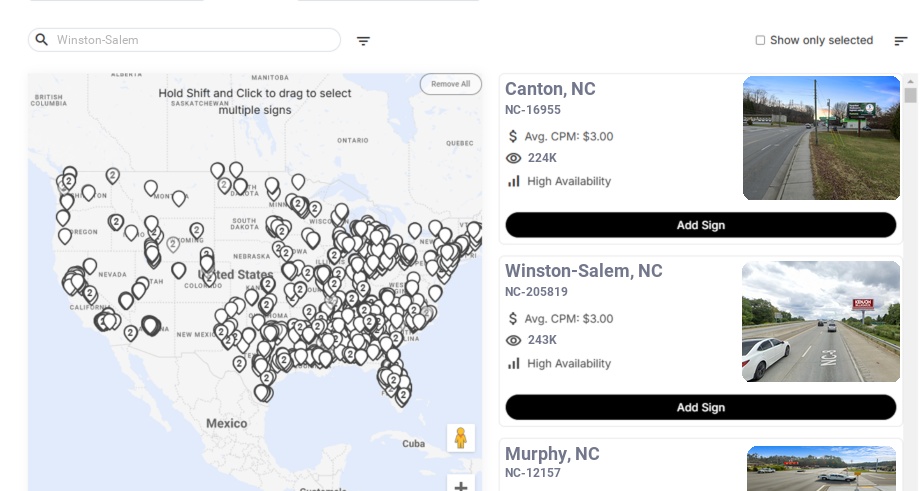
Task: Open the Canton, NC billboard photo
Action: coord(821,138)
